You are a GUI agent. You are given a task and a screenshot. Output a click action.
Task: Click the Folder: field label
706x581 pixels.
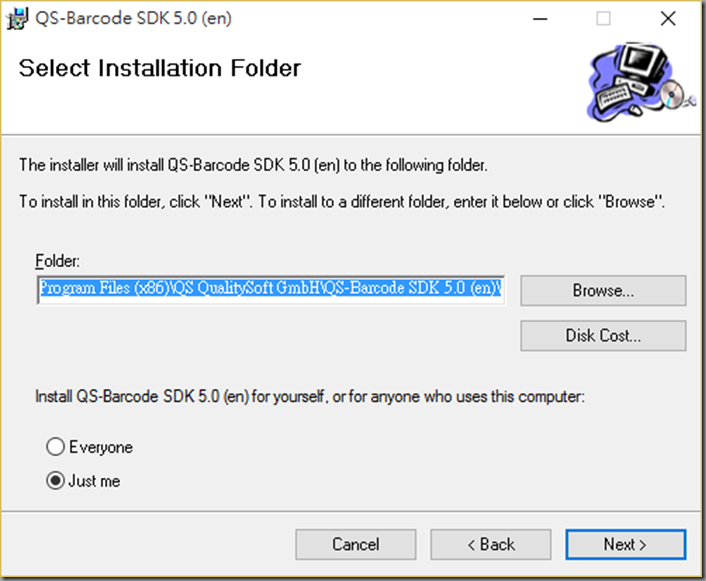click(x=58, y=261)
